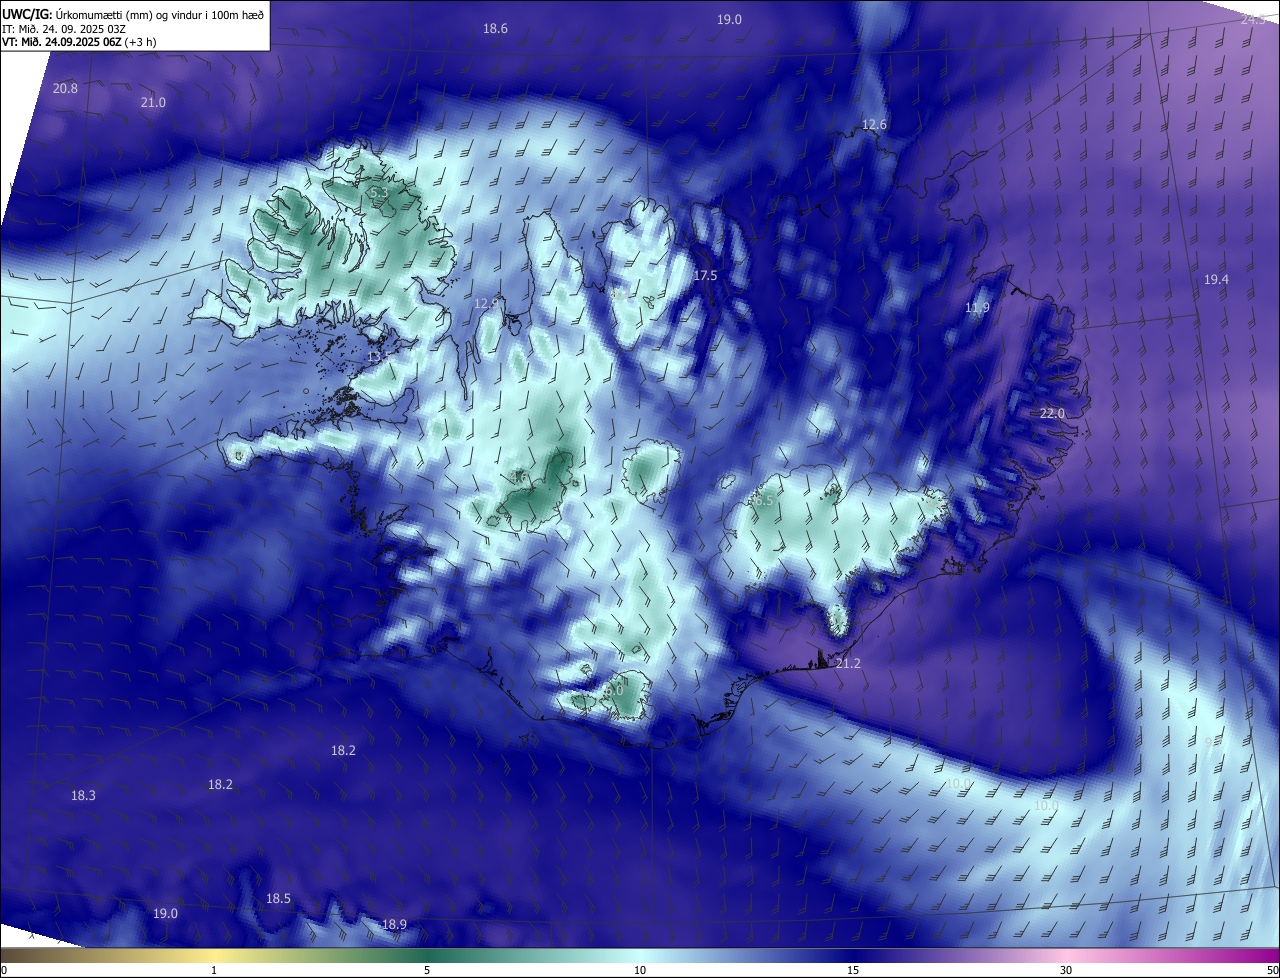Click the color scale tick labeled 15
This screenshot has height=978, width=1280.
853,970
